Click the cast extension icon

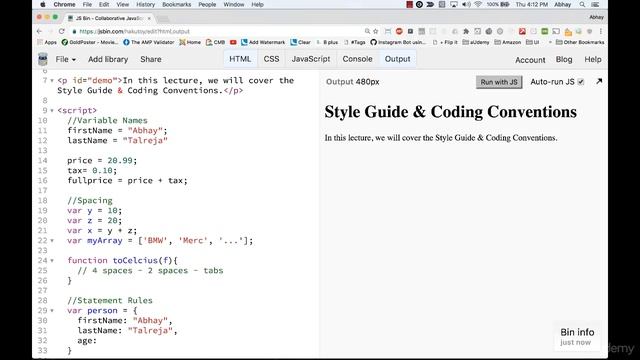(556, 31)
